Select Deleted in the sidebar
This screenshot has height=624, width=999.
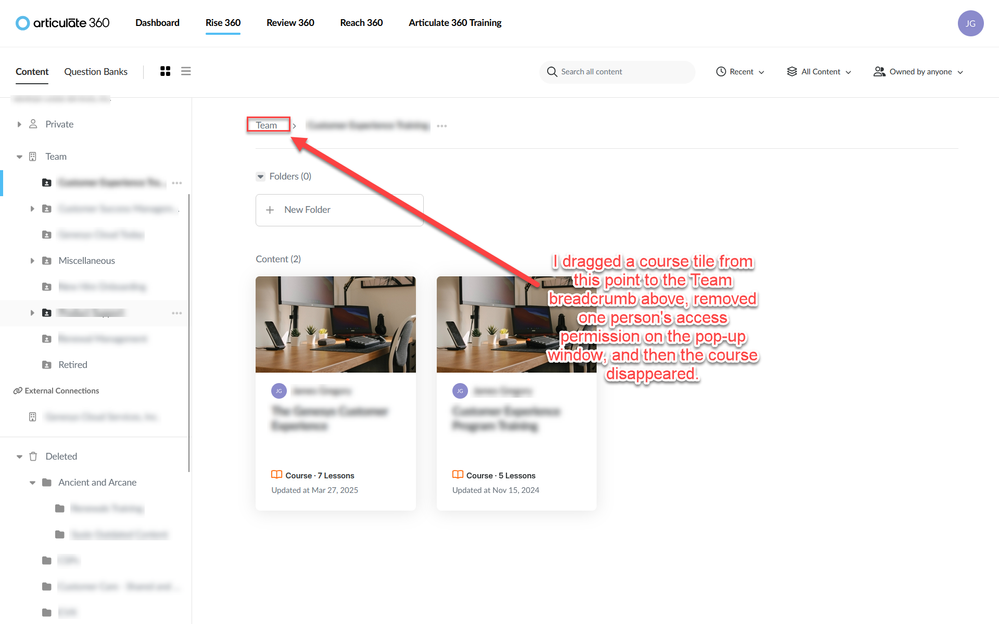pyautogui.click(x=61, y=456)
